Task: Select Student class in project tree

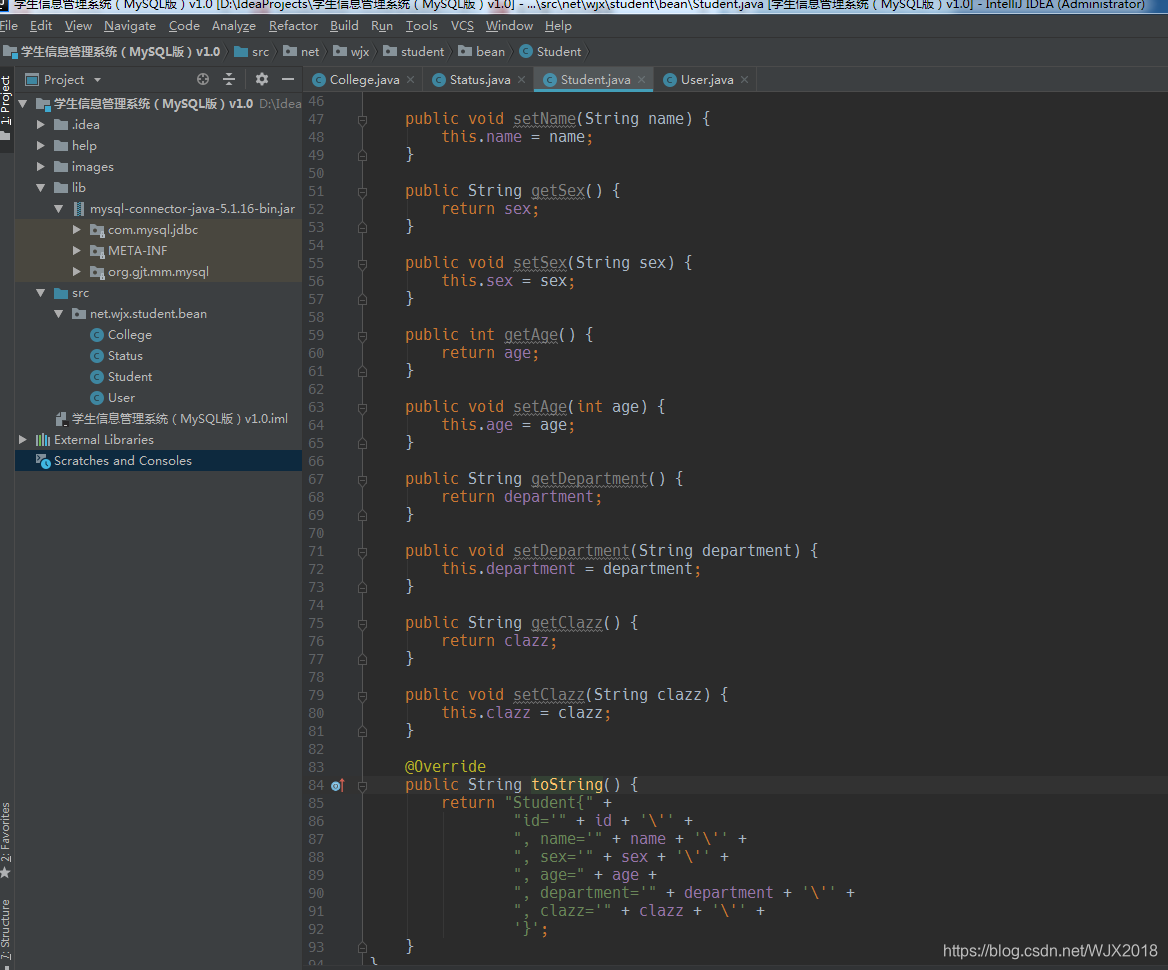Action: tap(130, 377)
